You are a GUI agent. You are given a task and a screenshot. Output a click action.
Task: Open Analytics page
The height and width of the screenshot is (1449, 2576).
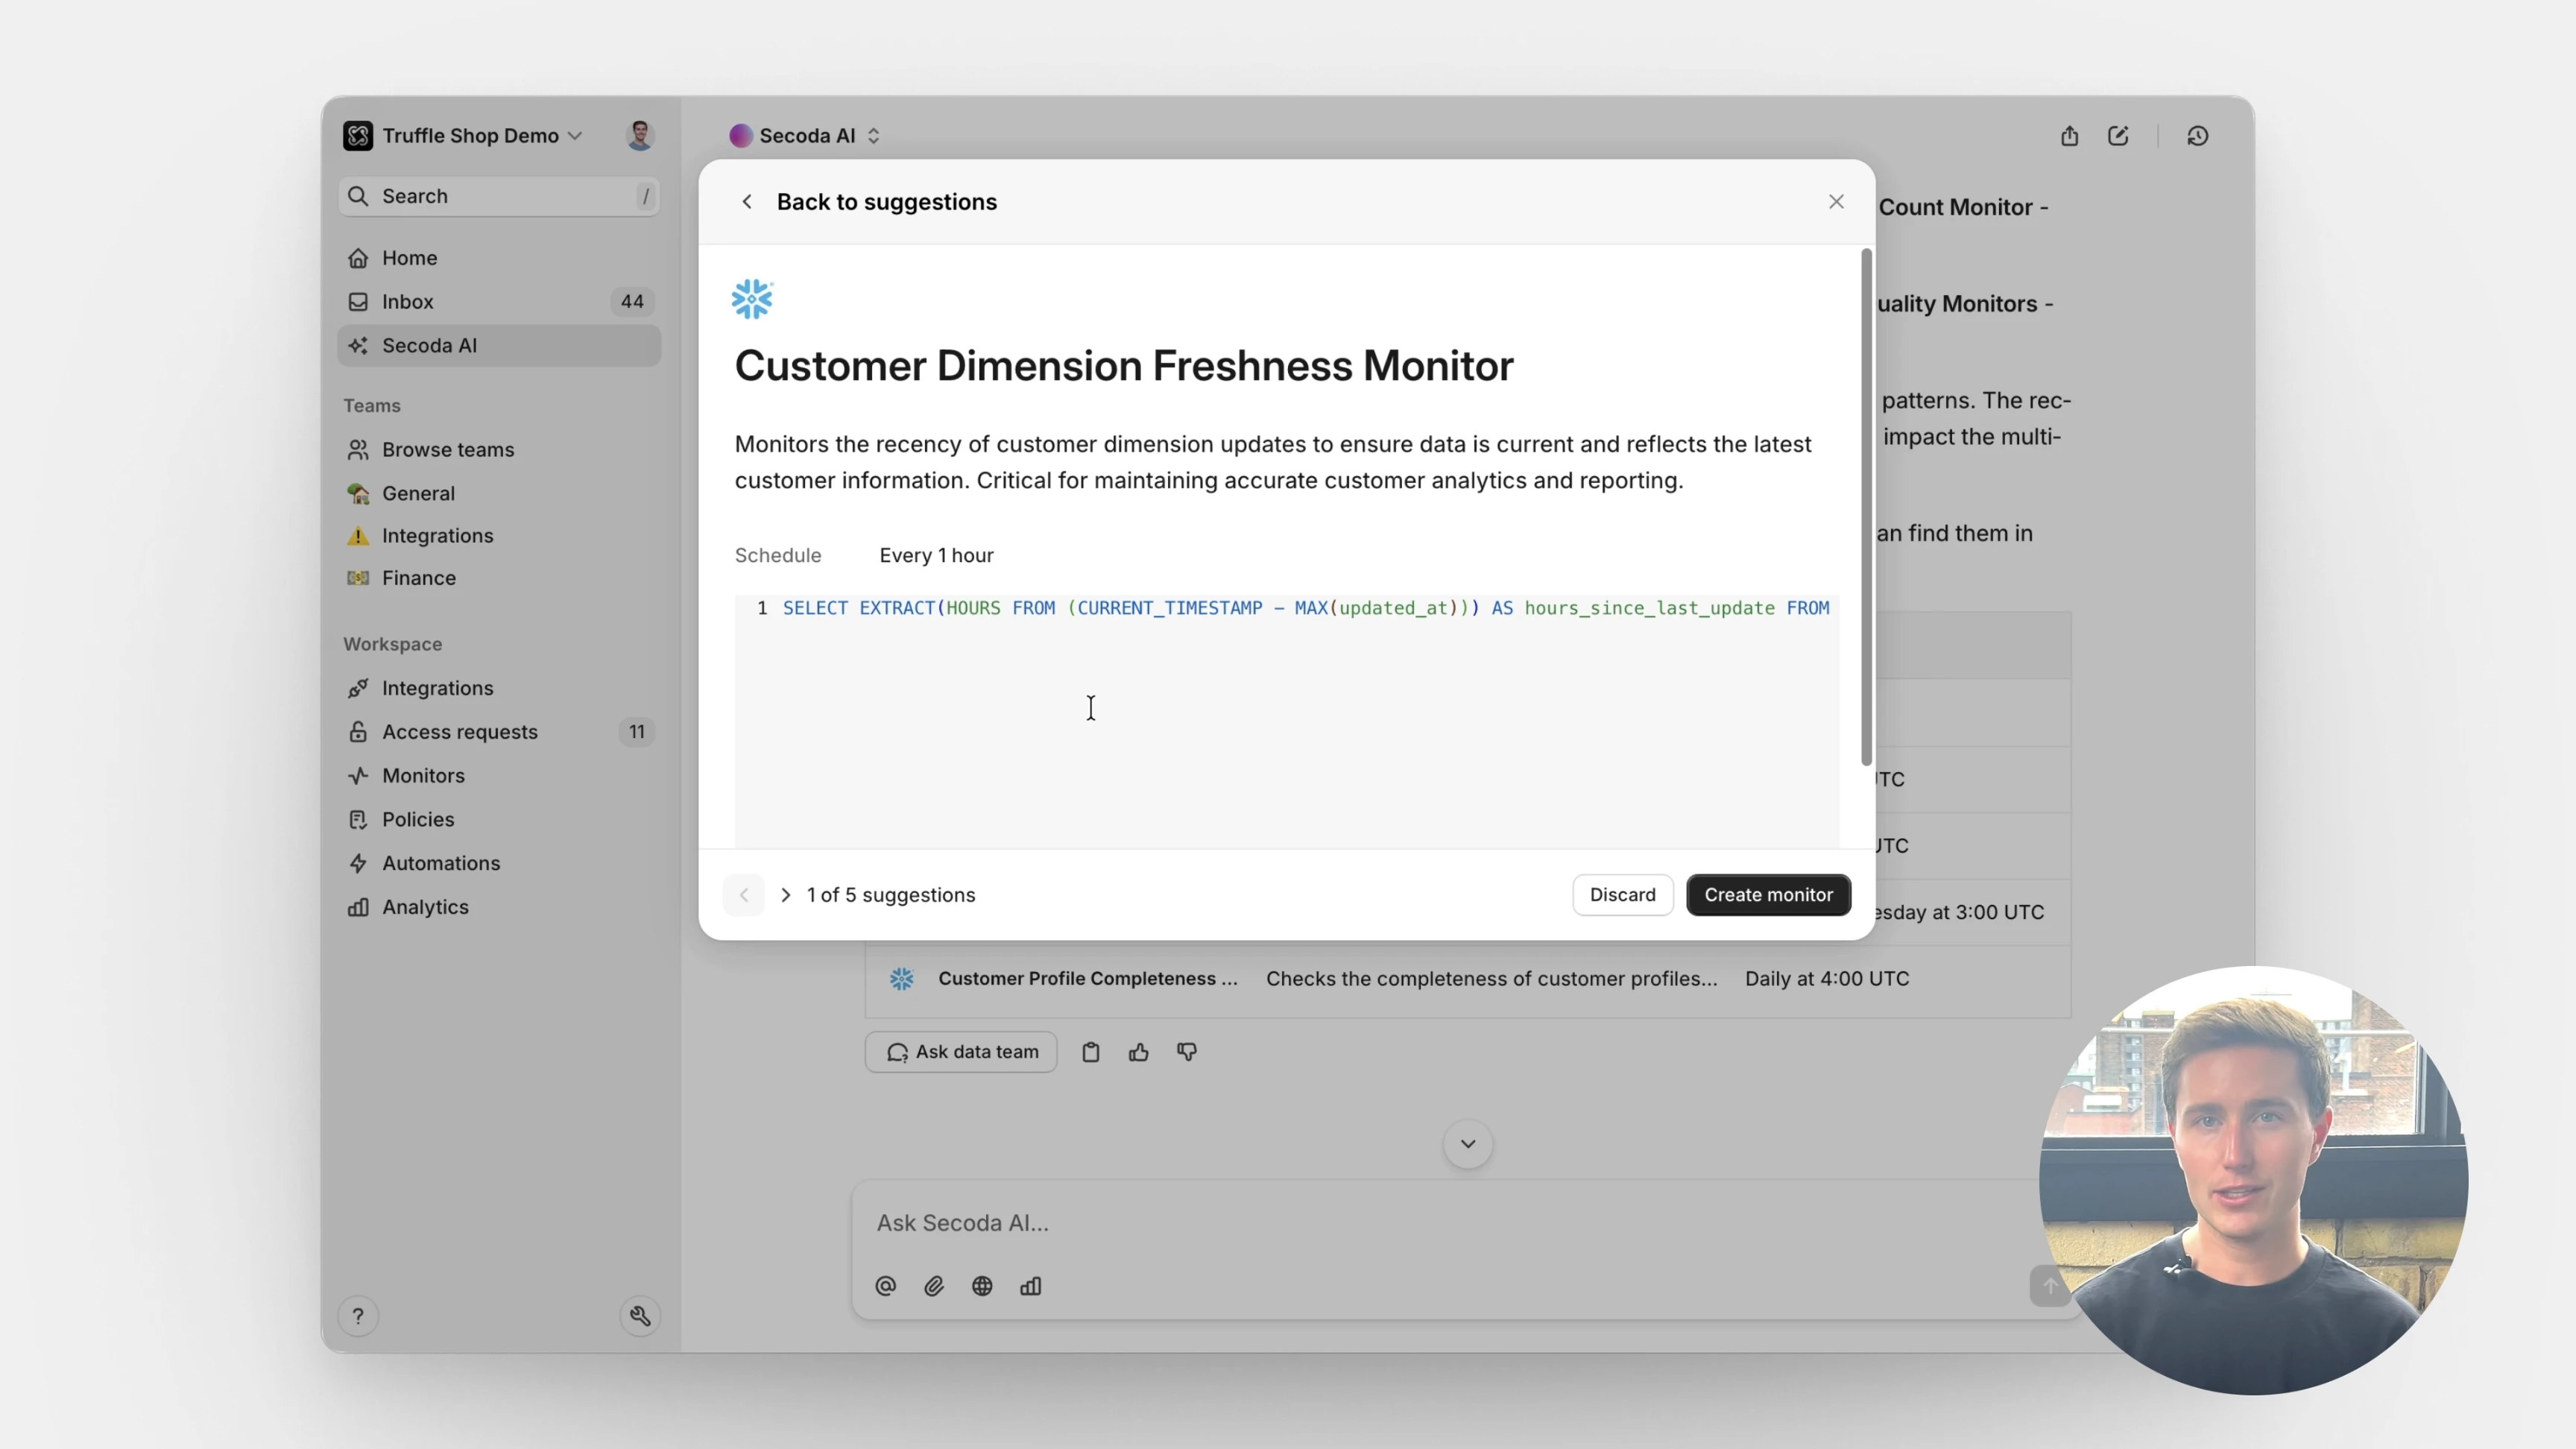499,907
